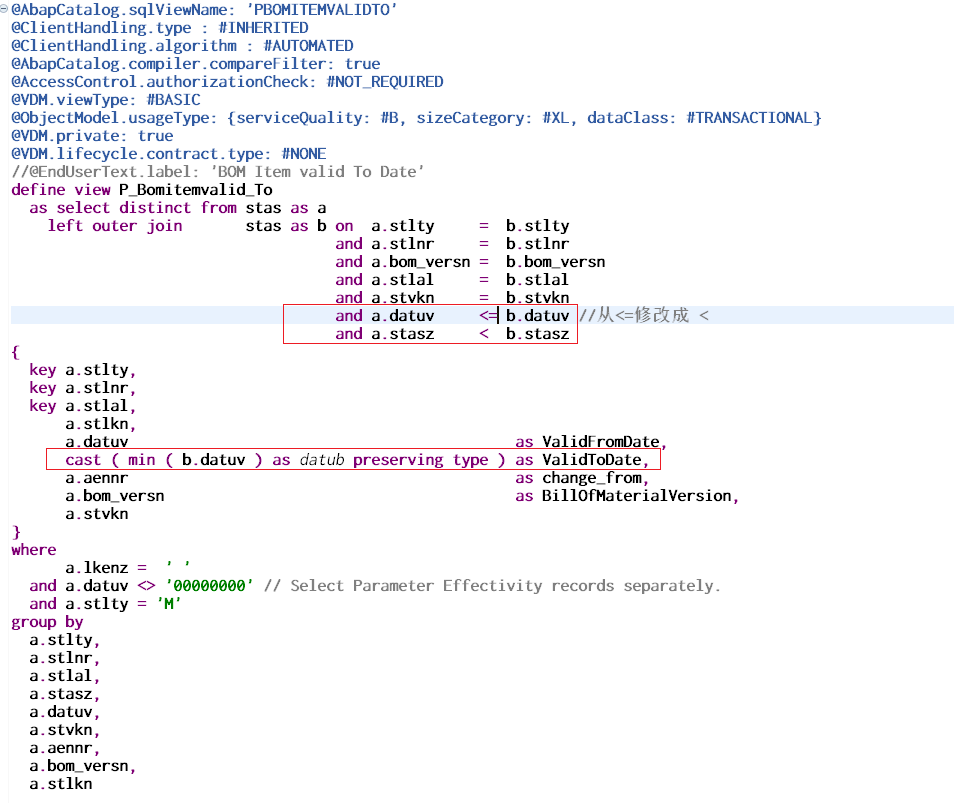Click the 'where' keyword
This screenshot has height=803, width=954.
[x=34, y=550]
